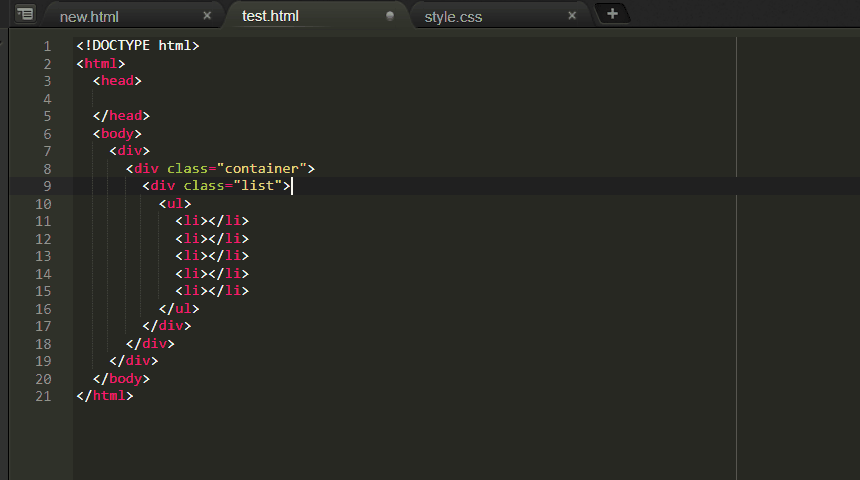Click the '<li></li>' on line 13

coord(212,256)
